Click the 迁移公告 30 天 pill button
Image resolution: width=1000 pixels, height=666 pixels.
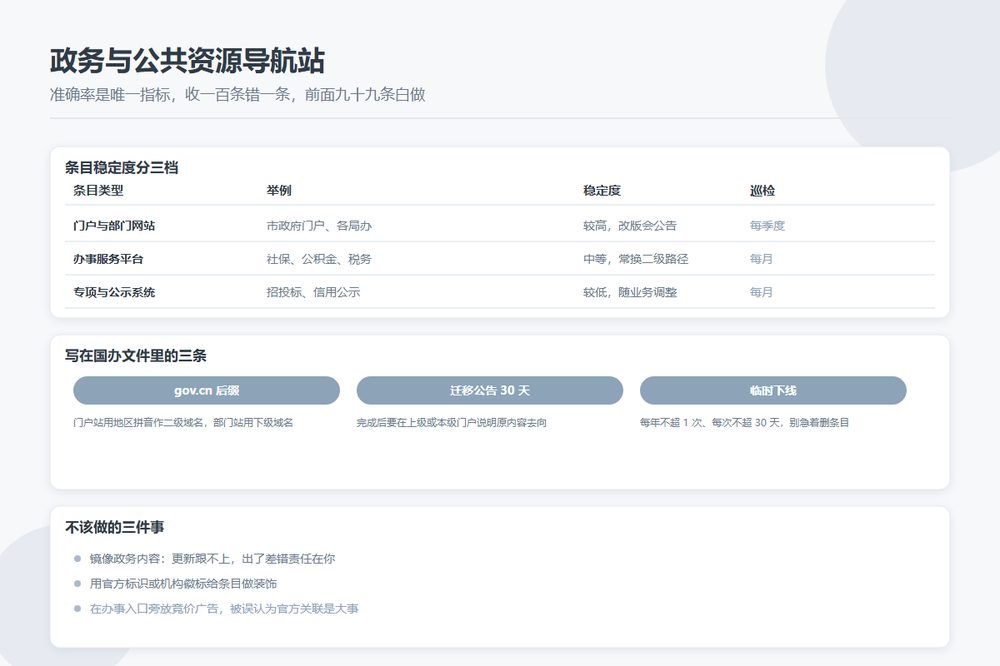(x=489, y=390)
